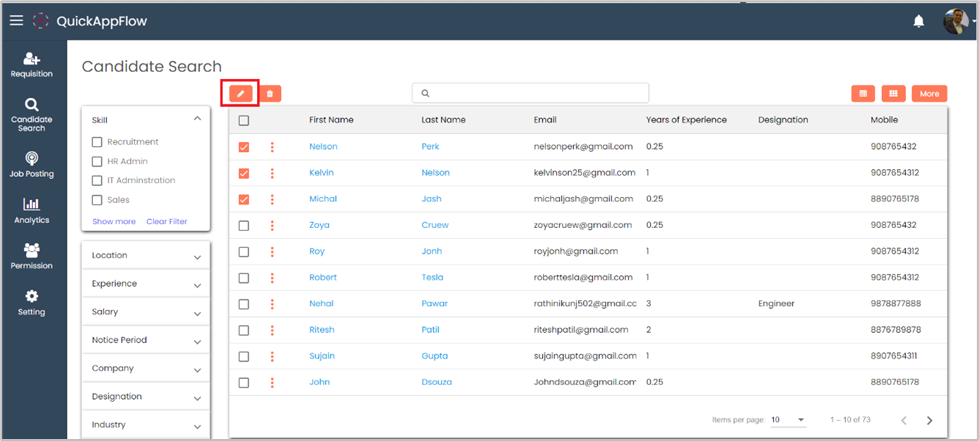Click the Clear Filter link

pyautogui.click(x=166, y=221)
